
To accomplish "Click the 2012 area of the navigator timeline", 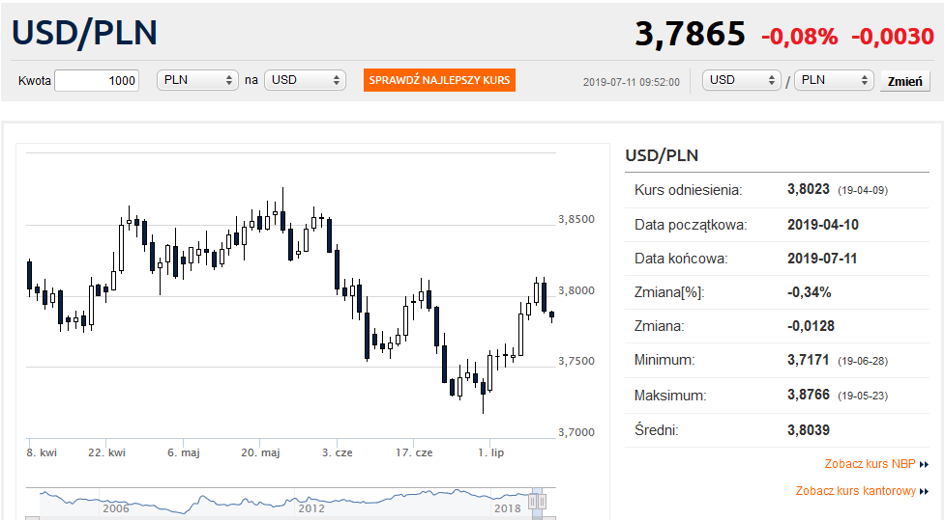I will 312,509.
